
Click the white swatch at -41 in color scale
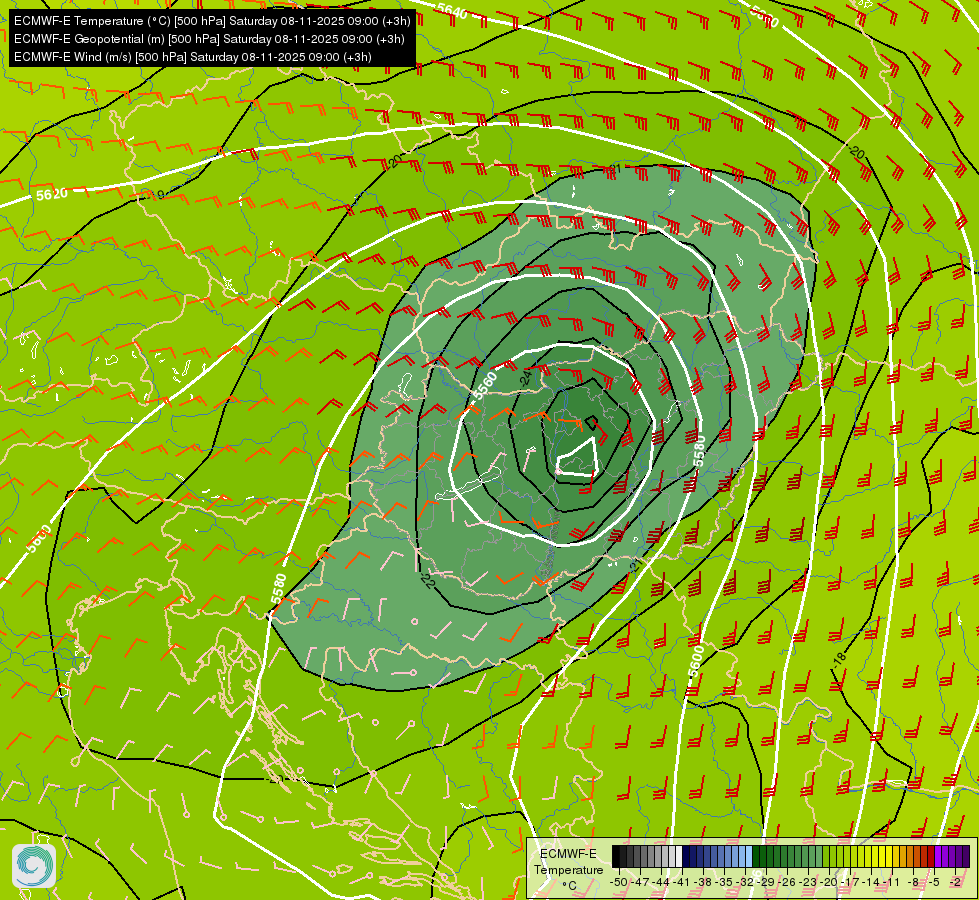(x=679, y=856)
